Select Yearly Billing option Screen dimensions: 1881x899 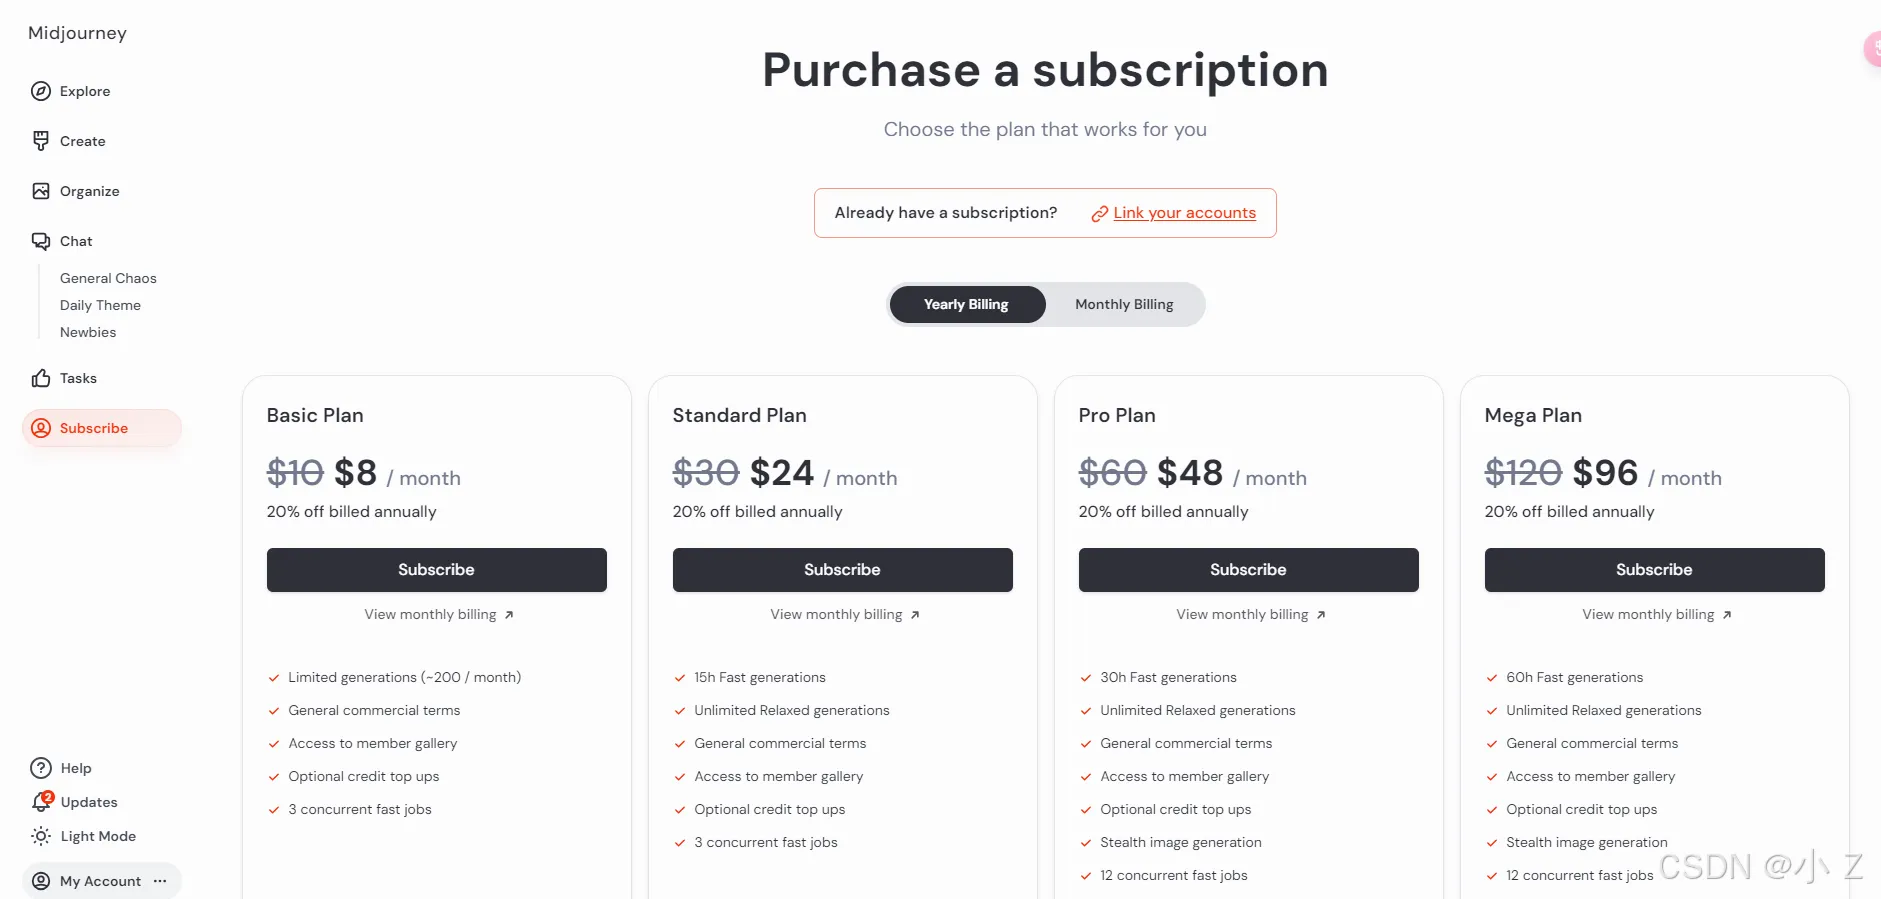click(x=966, y=304)
